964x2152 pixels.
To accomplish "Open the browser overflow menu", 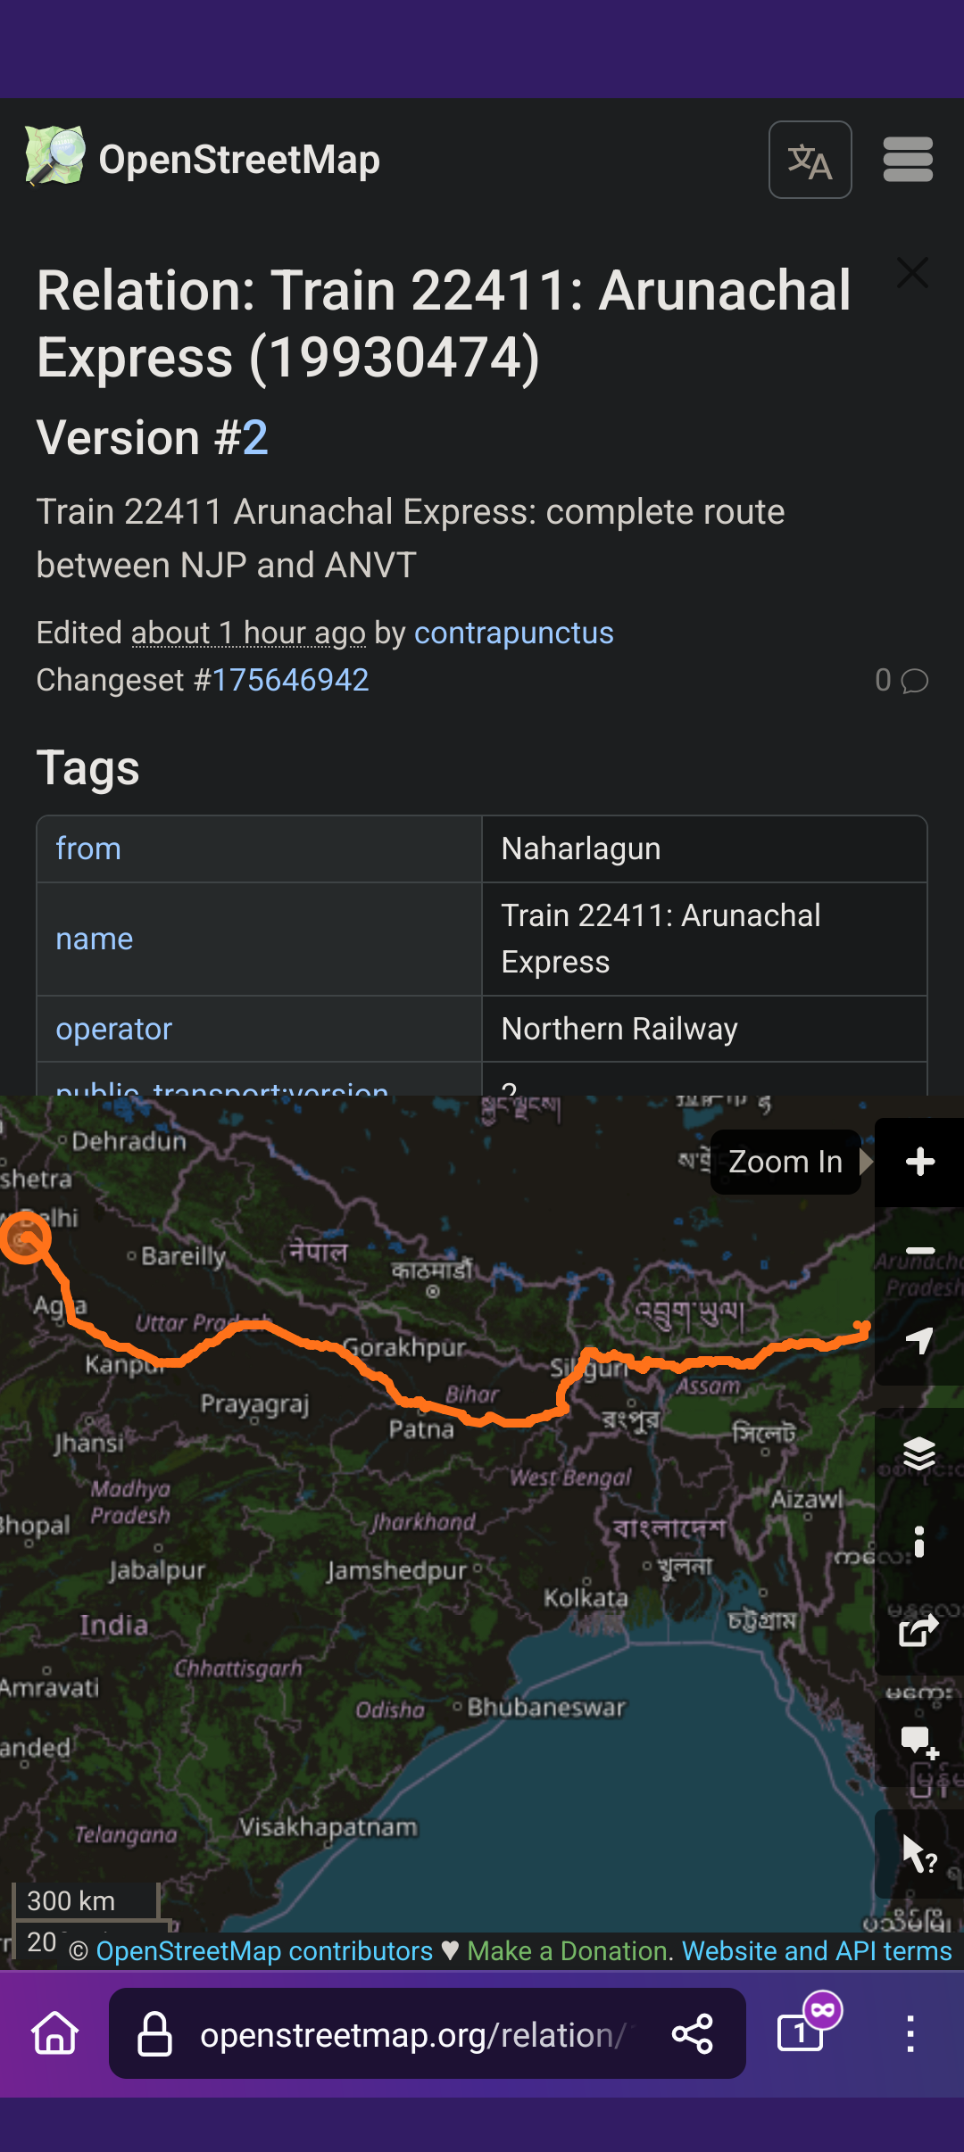I will [911, 2034].
